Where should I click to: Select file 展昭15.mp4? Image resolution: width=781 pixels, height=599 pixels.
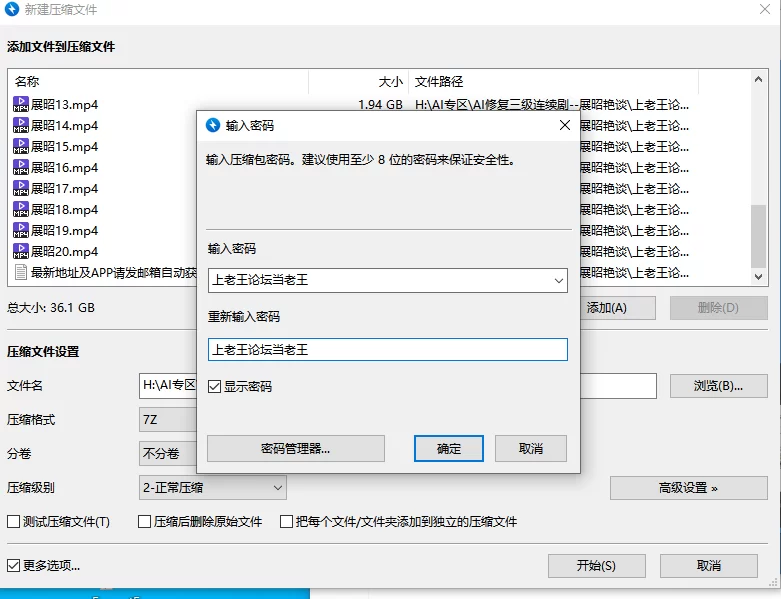[x=64, y=146]
